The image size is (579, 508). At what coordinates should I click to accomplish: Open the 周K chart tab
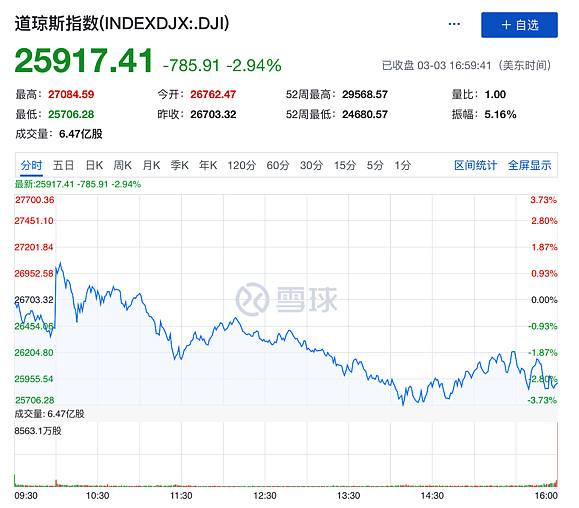pos(123,165)
